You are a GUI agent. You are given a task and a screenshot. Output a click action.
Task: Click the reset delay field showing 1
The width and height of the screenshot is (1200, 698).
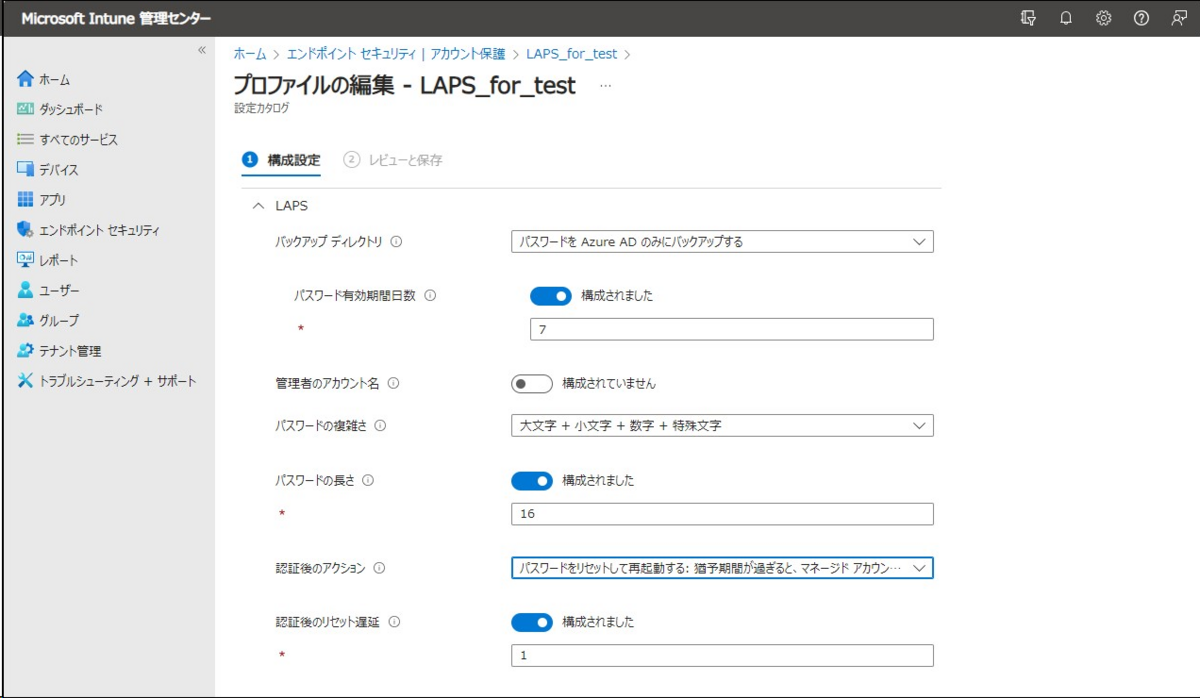tap(721, 655)
